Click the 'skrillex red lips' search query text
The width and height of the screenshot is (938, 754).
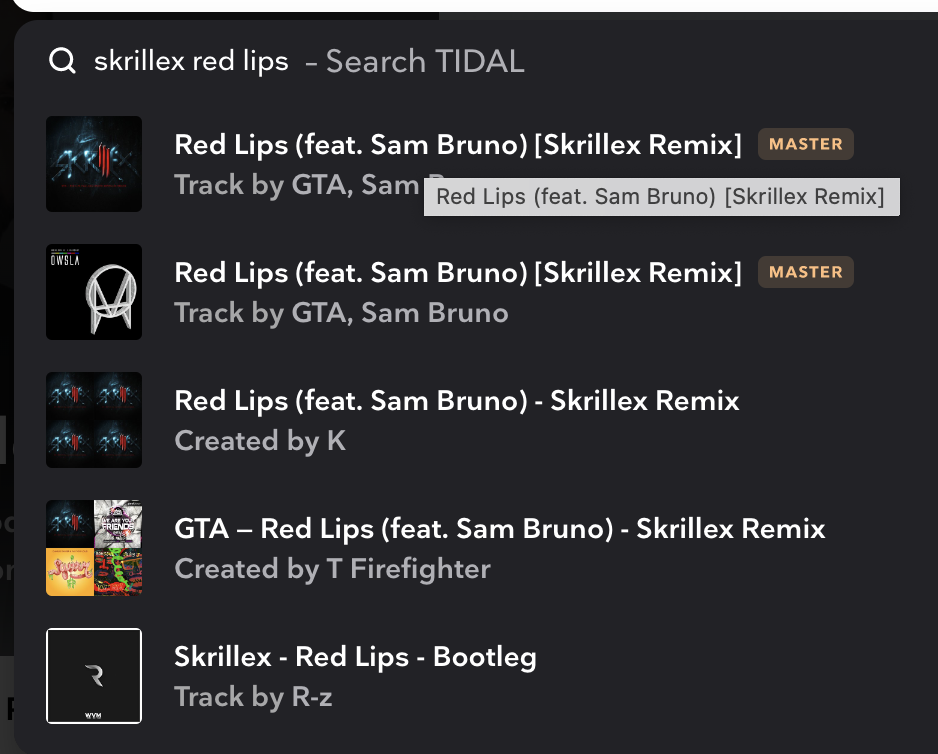(191, 62)
